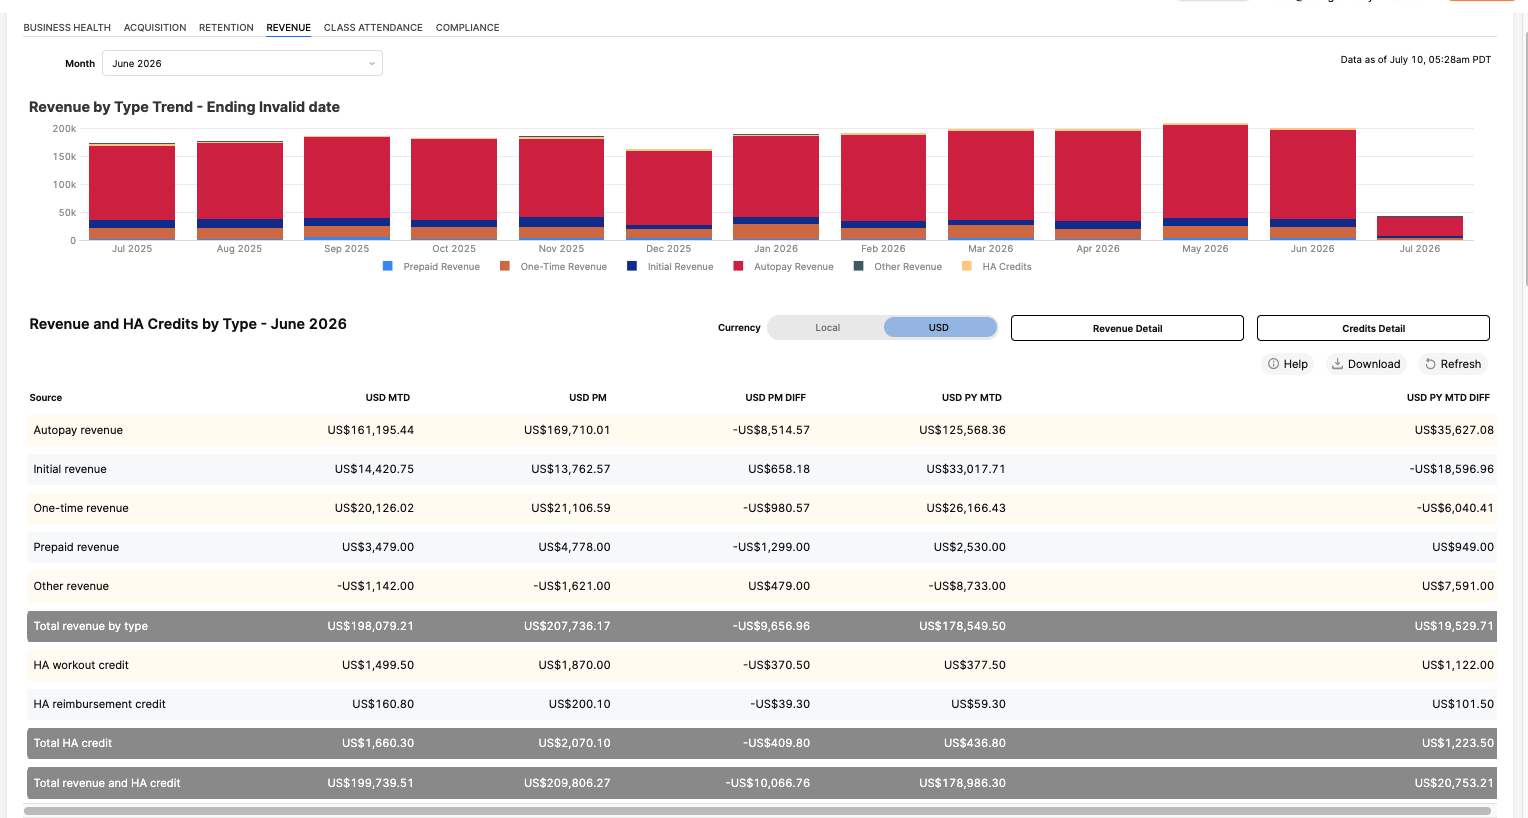
Task: Click the Dec 2025 revenue bar
Action: (x=669, y=195)
